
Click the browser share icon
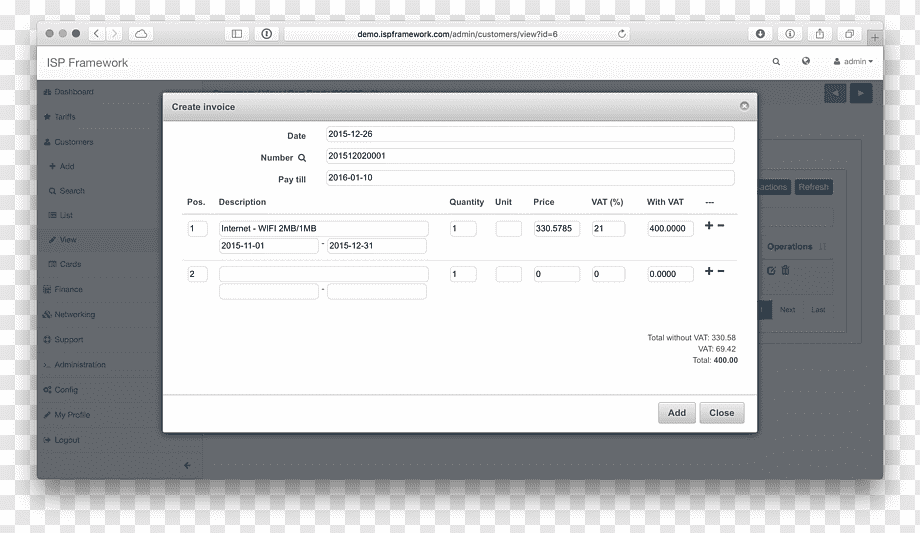pyautogui.click(x=820, y=33)
